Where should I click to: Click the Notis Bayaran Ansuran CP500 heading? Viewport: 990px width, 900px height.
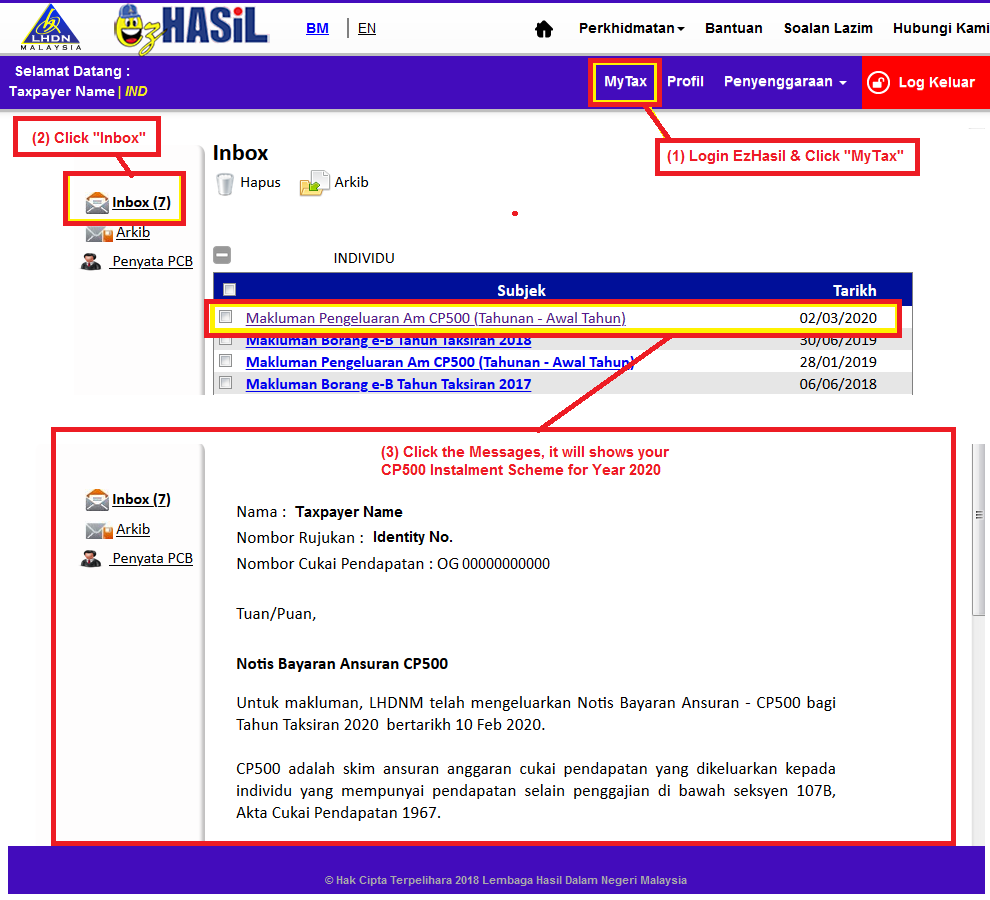point(342,664)
